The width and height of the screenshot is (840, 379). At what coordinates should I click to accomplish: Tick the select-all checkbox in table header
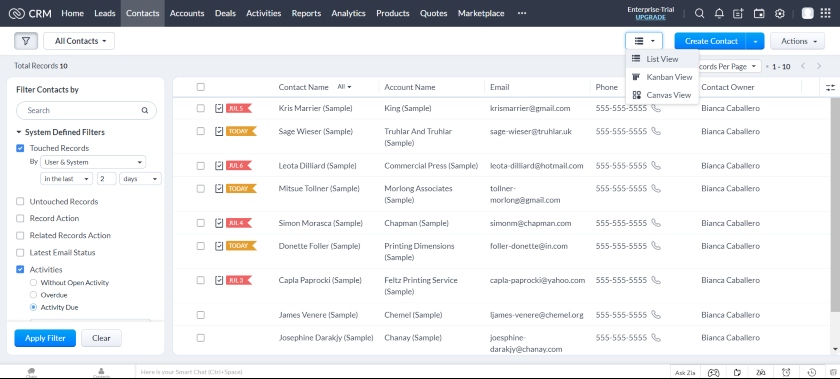pos(200,87)
